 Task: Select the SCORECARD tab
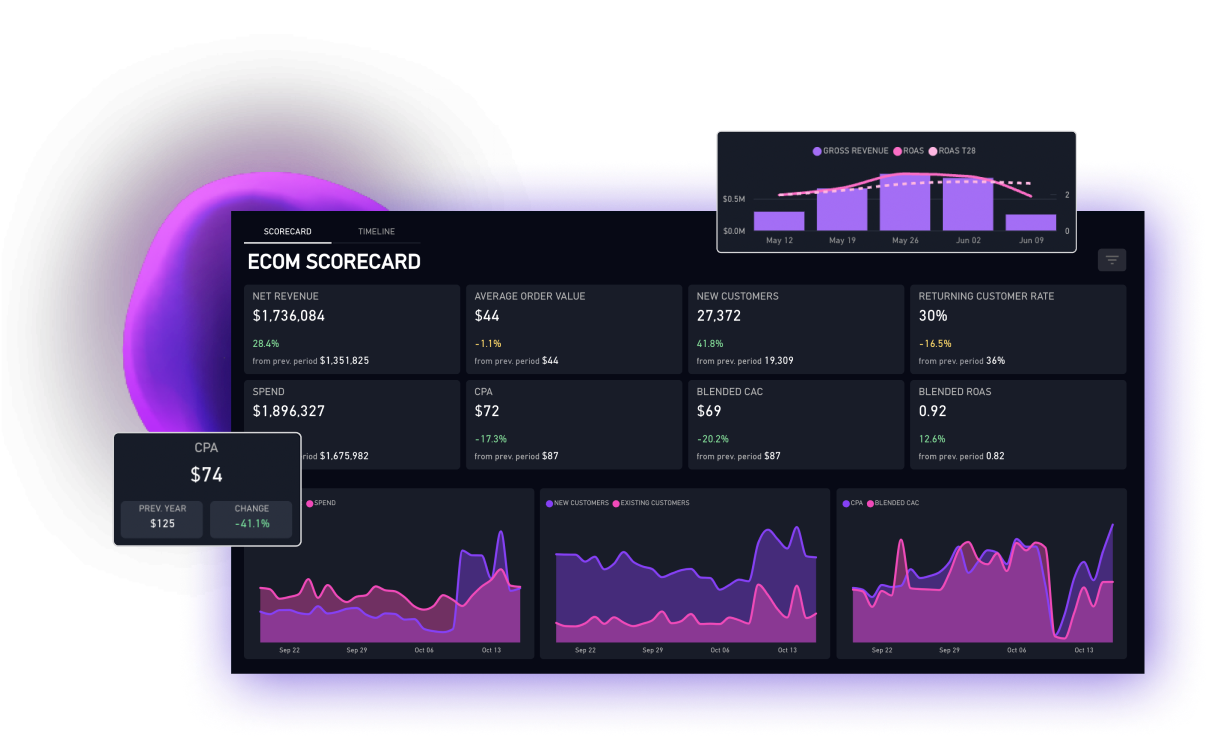(x=287, y=231)
